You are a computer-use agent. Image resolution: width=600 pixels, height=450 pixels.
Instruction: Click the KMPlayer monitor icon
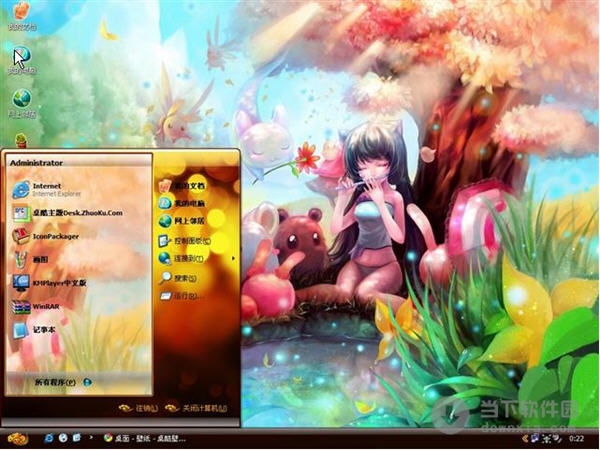tap(21, 283)
